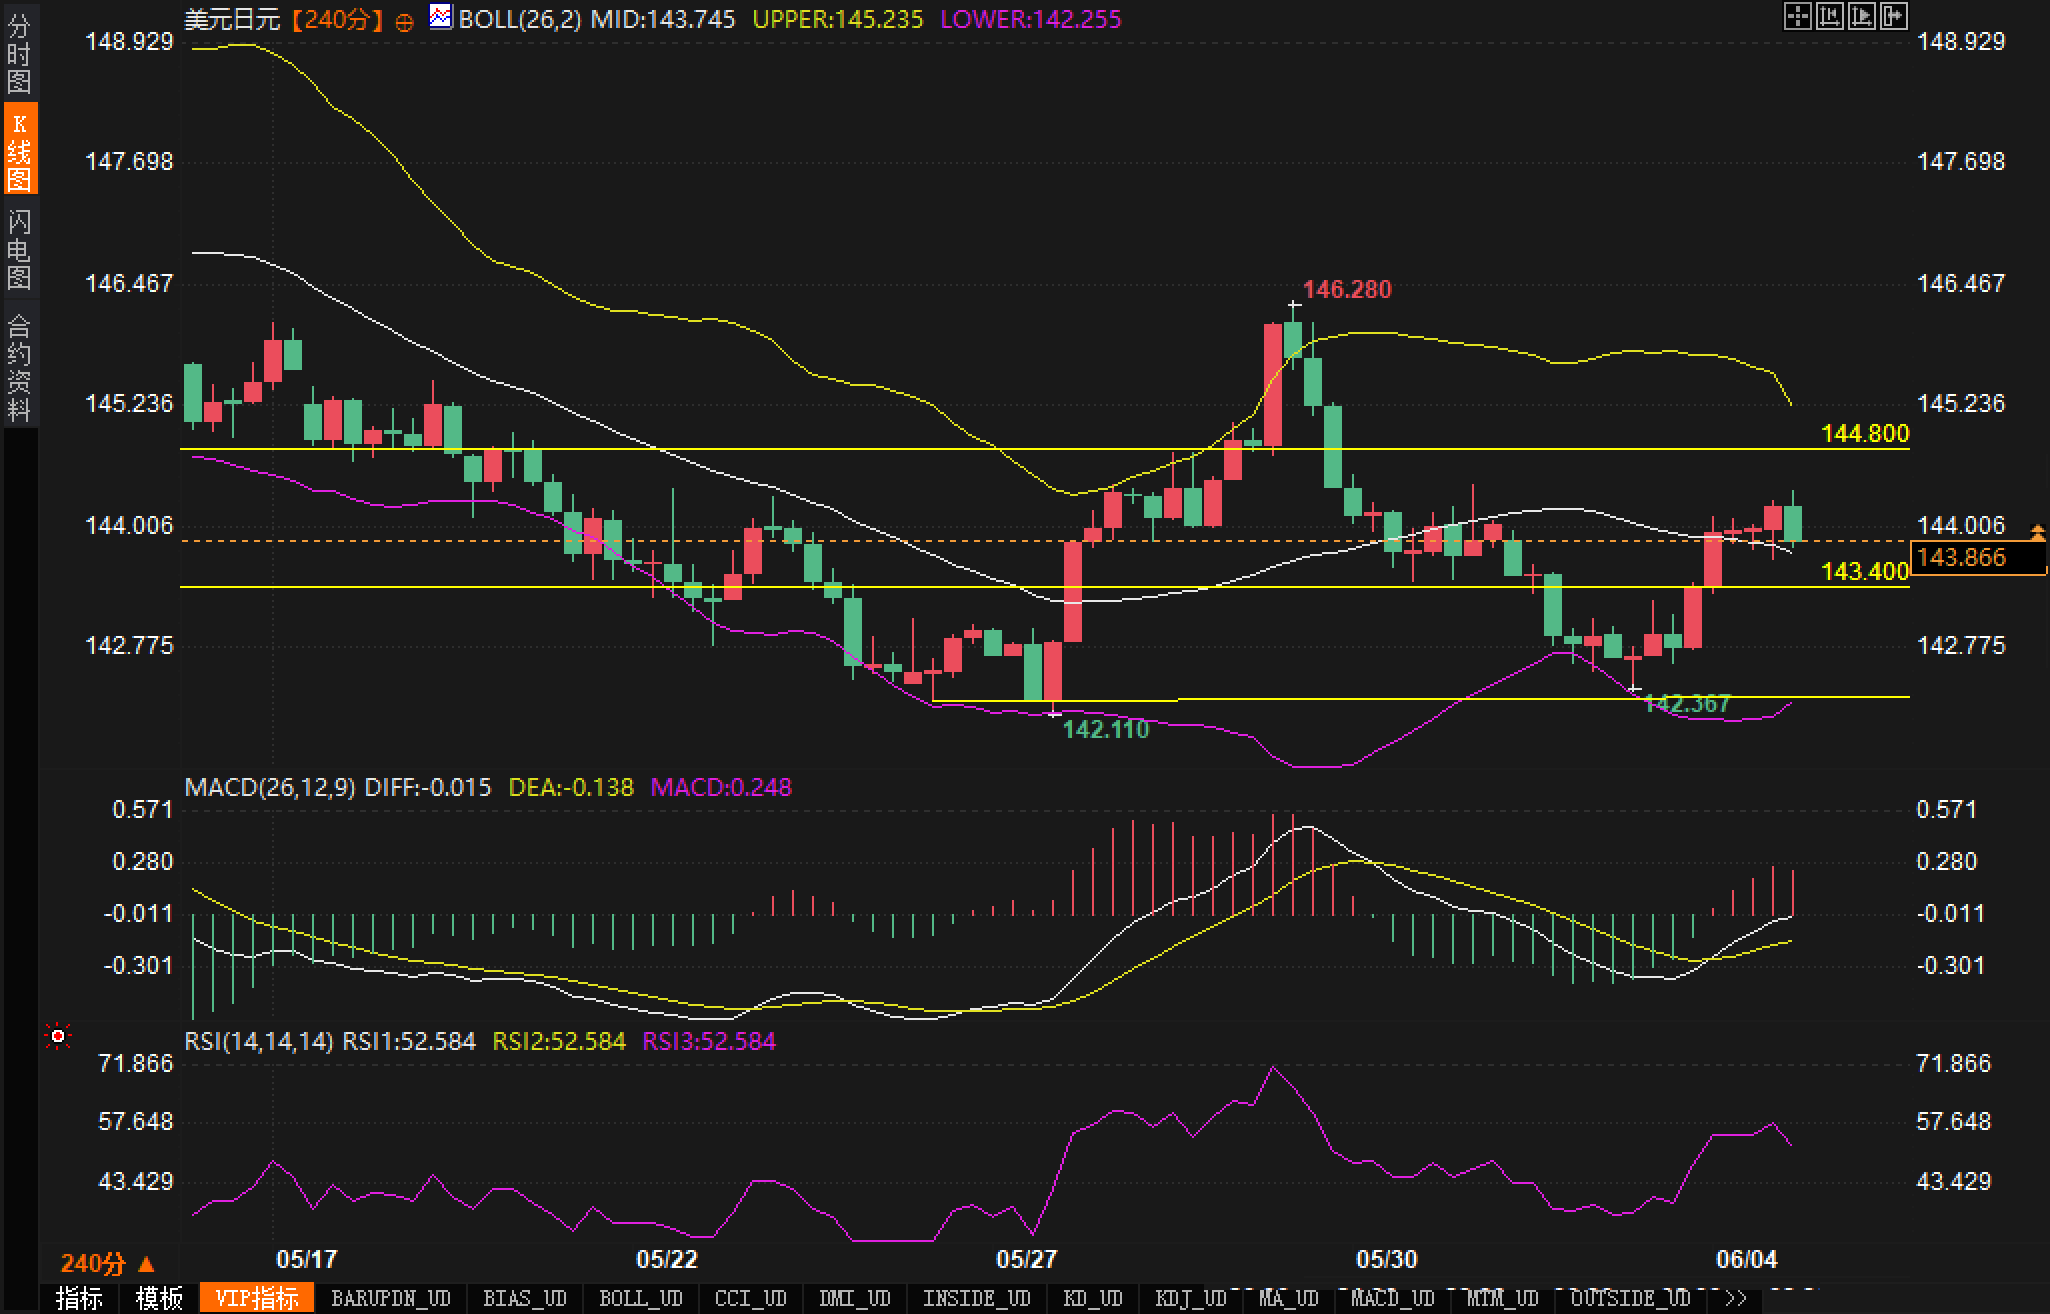Viewport: 2050px width, 1314px height.
Task: Click the panel icon with right-pointing arrow
Action: point(1893,16)
